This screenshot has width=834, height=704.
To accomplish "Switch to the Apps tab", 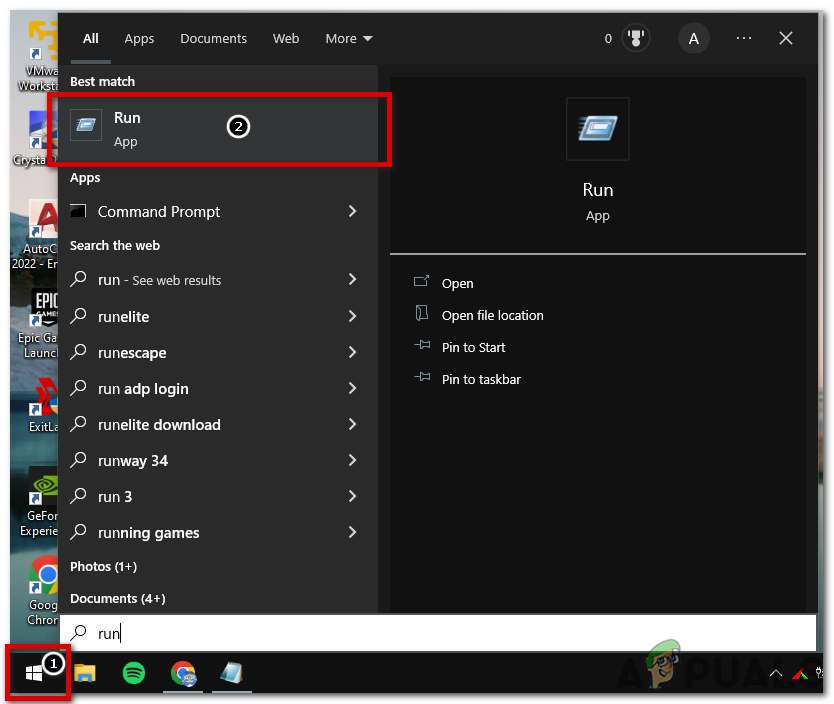I will pyautogui.click(x=139, y=38).
